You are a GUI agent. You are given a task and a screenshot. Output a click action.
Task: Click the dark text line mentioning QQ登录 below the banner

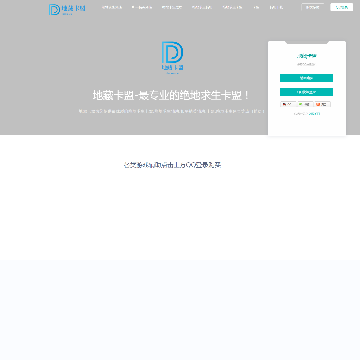pos(172,165)
